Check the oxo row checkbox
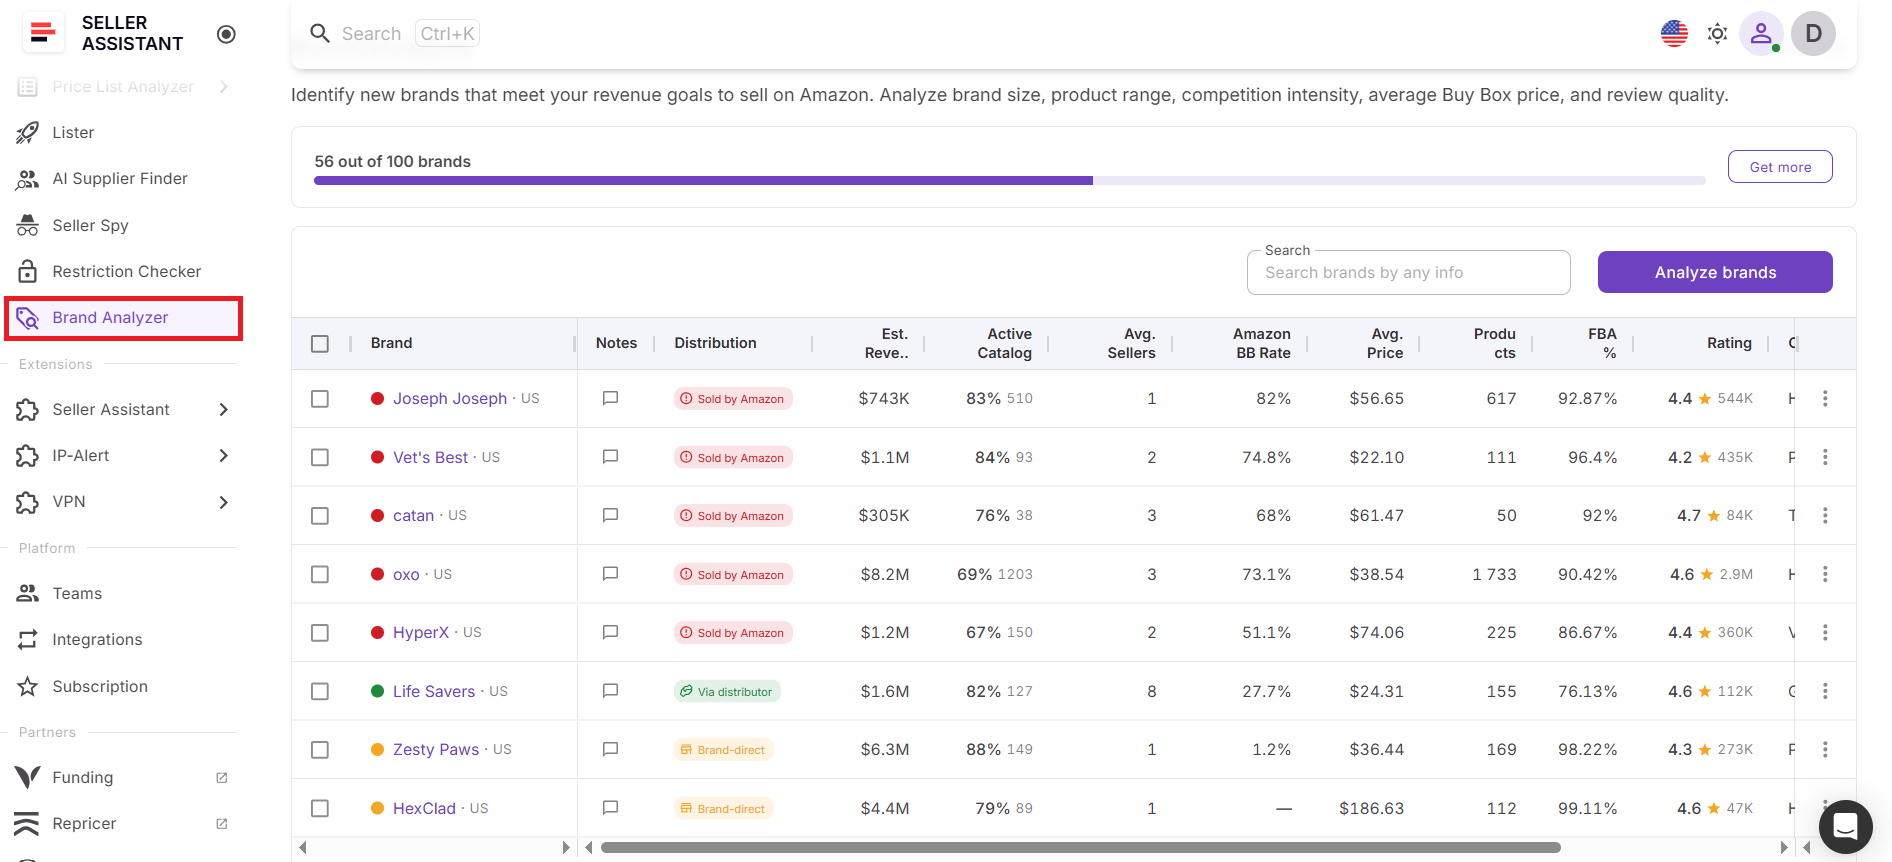This screenshot has height=862, width=1892. 320,574
